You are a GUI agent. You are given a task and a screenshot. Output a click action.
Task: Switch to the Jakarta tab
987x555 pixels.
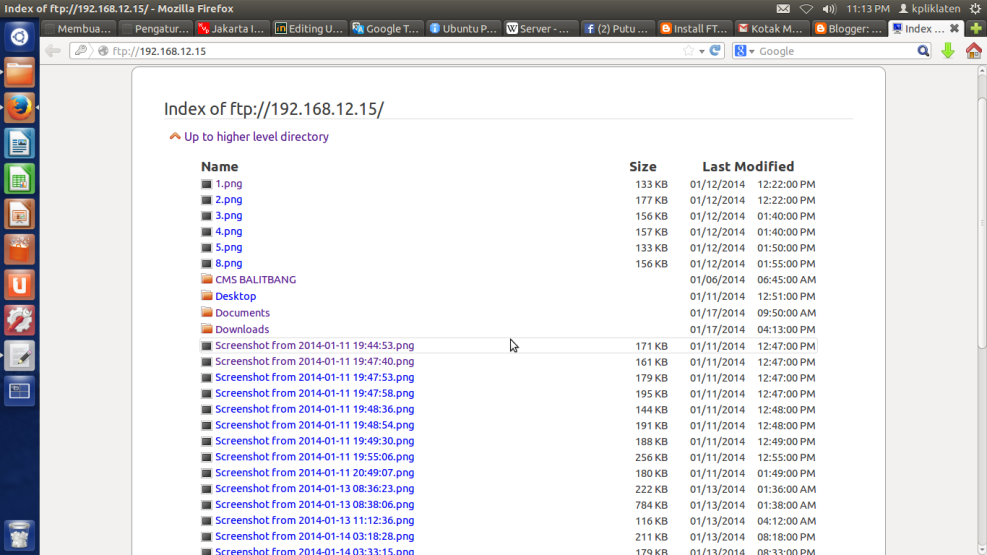232,29
